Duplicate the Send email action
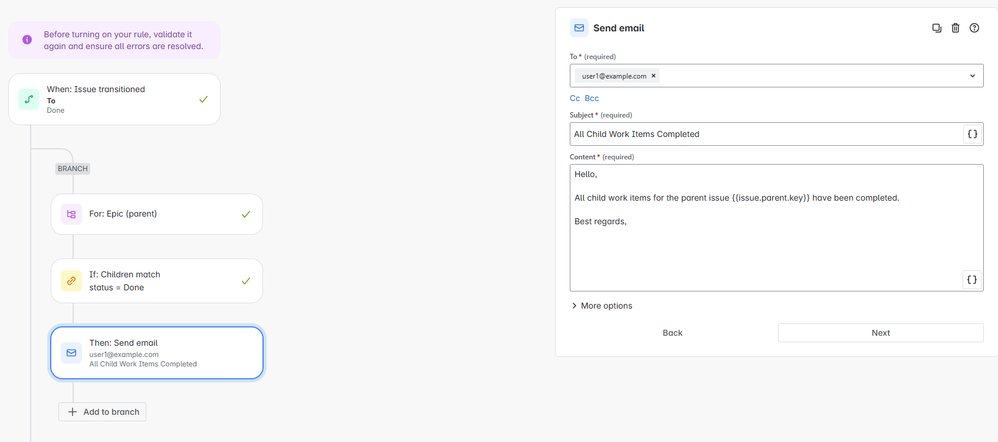This screenshot has height=442, width=998. tap(936, 28)
